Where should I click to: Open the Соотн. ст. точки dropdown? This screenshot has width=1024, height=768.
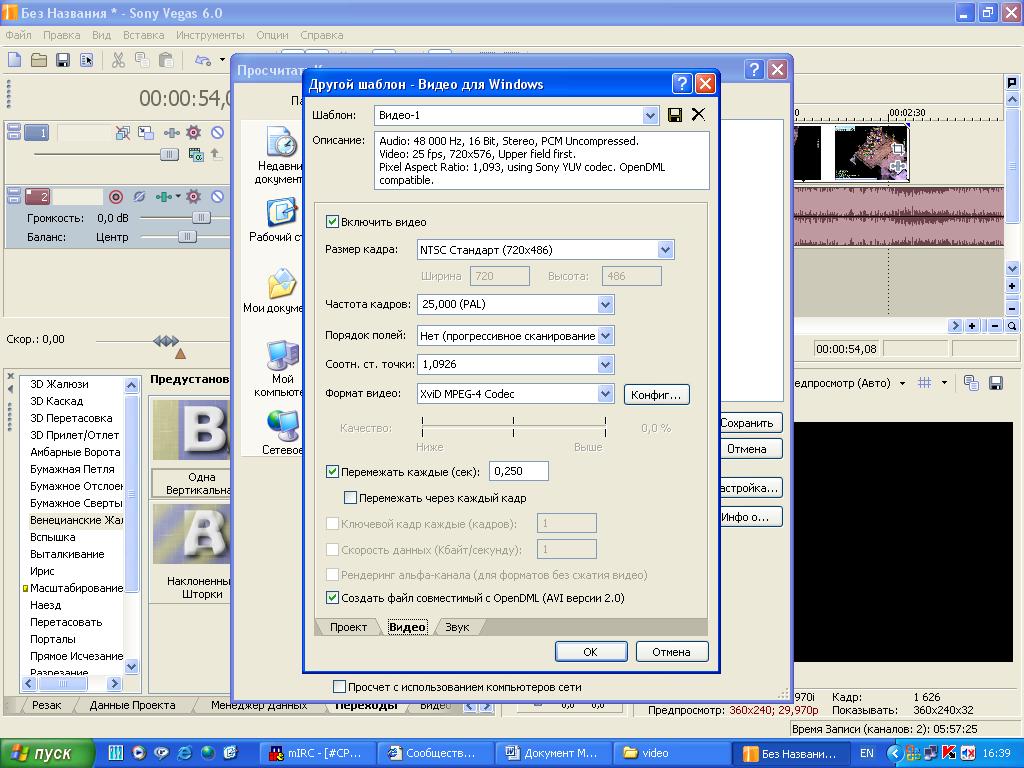click(605, 364)
